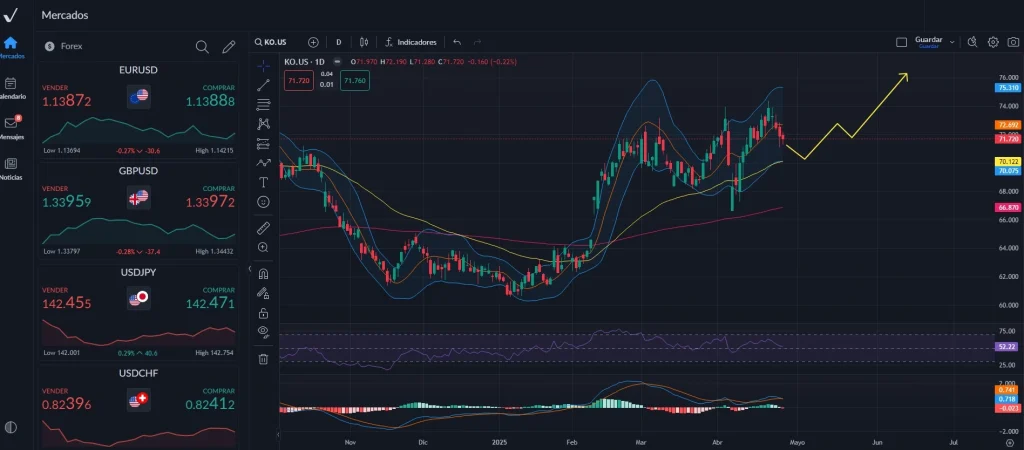Select the brush/path drawing tool
This screenshot has height=450, width=1024.
point(263,163)
